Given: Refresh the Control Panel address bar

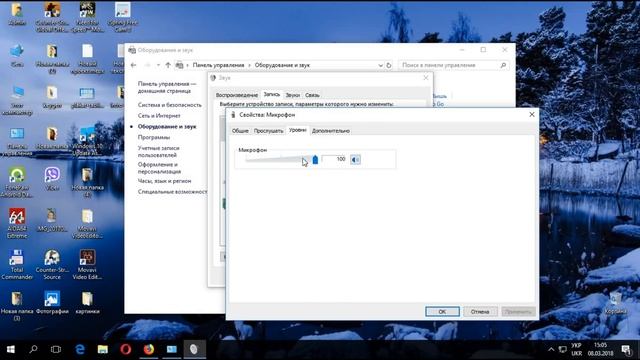Looking at the screenshot, I should tap(389, 65).
